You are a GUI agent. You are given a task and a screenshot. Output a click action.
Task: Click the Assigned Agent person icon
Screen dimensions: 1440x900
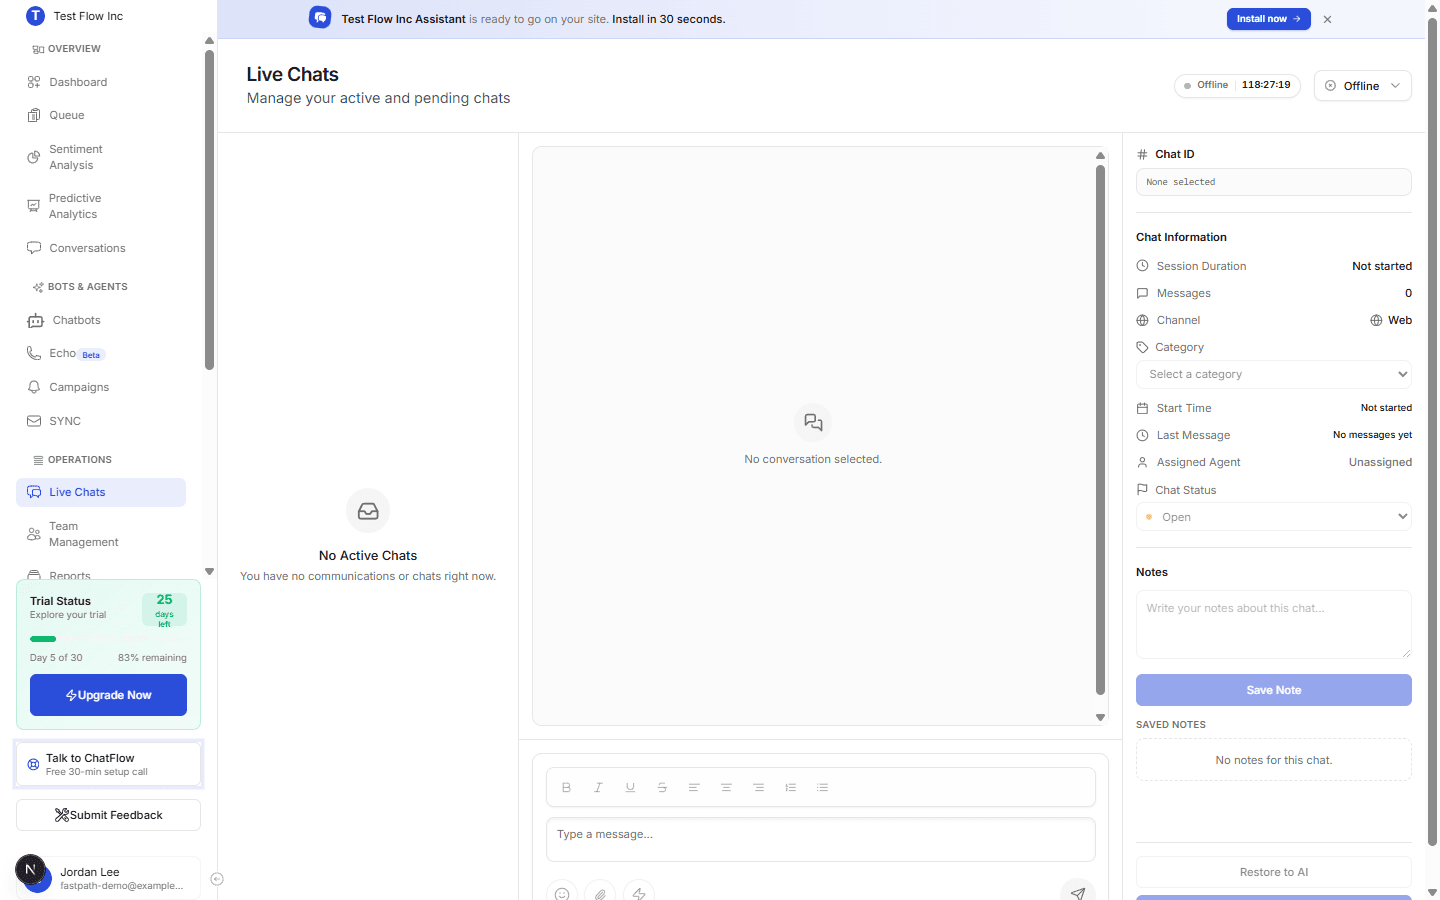1142,462
